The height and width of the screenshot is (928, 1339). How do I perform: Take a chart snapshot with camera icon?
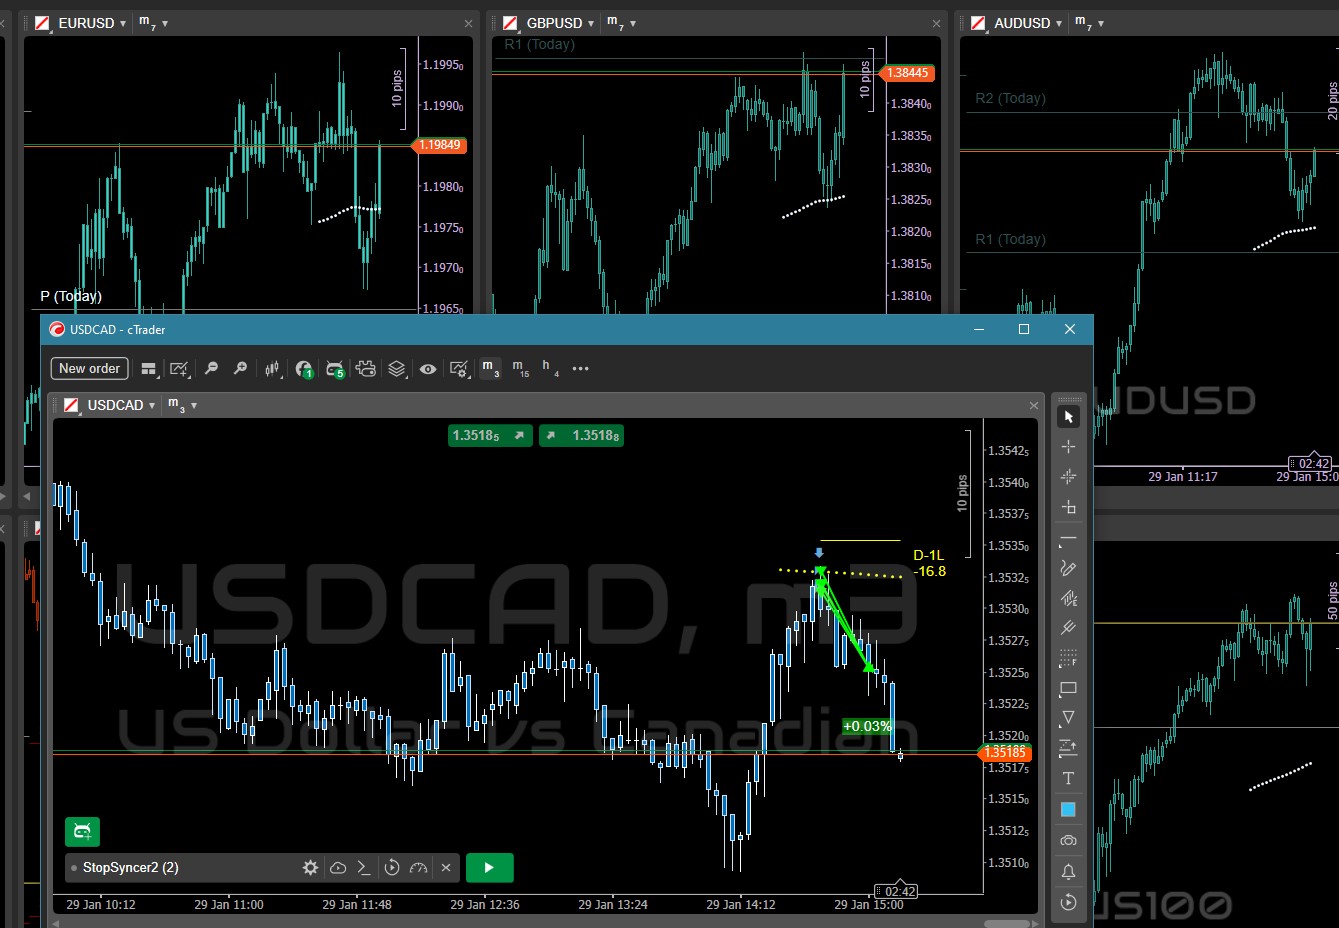1068,840
